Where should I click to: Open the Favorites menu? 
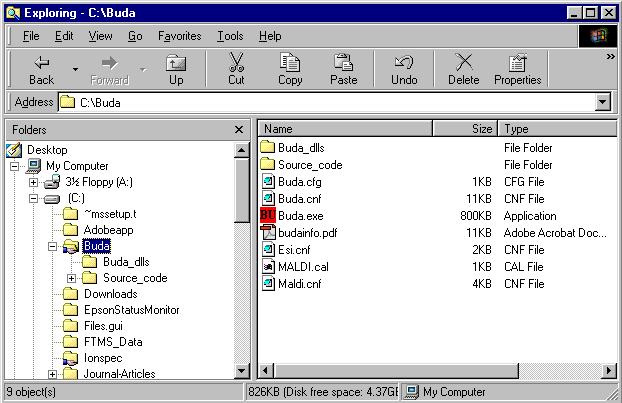pyautogui.click(x=179, y=36)
